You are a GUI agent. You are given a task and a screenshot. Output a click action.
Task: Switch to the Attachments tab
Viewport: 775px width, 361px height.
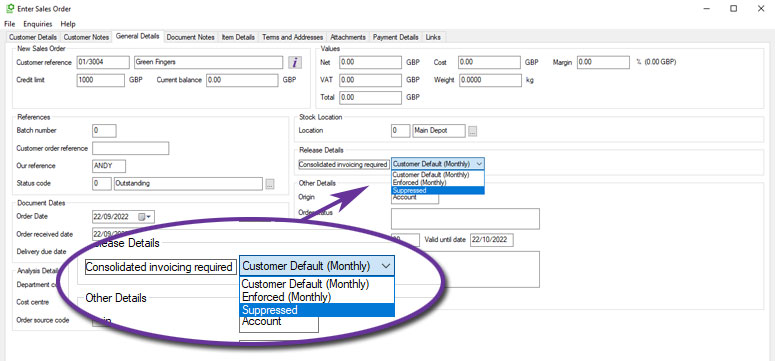click(x=348, y=37)
